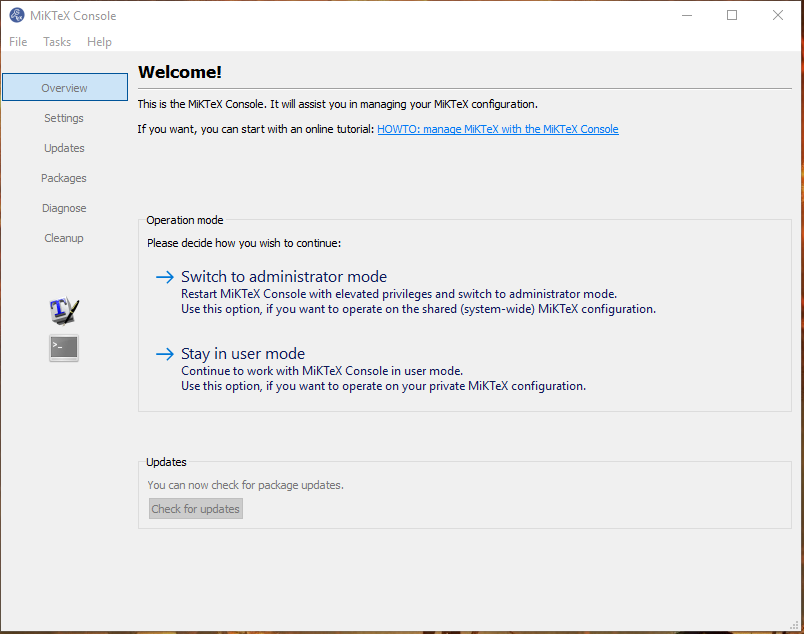The width and height of the screenshot is (804, 634).
Task: Launch TeXworks editor icon in sidebar
Action: pos(64,311)
